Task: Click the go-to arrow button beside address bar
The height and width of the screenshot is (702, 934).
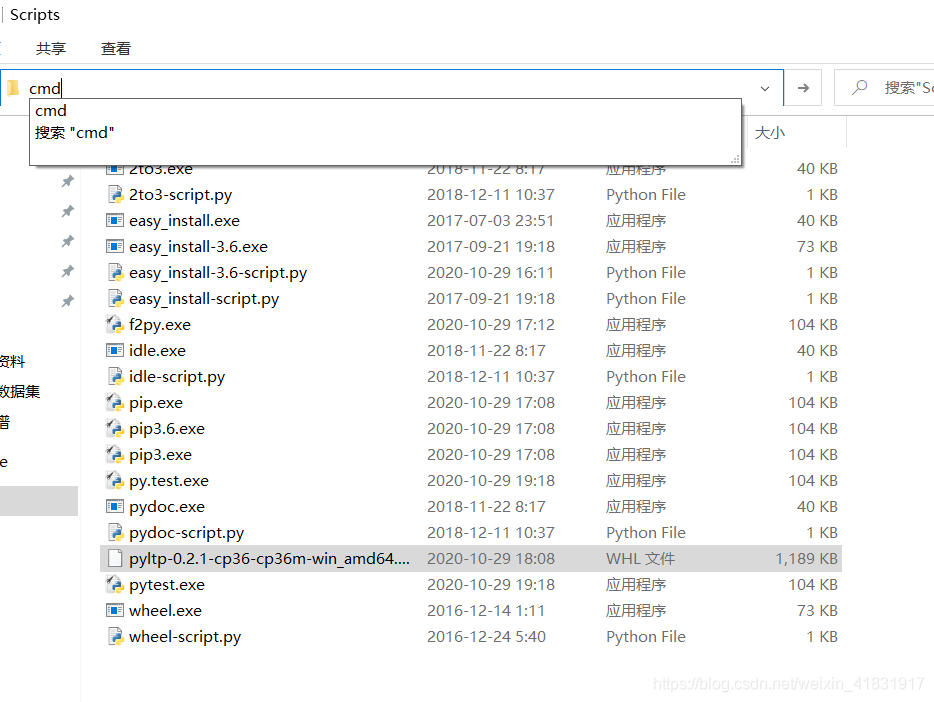Action: click(x=803, y=88)
